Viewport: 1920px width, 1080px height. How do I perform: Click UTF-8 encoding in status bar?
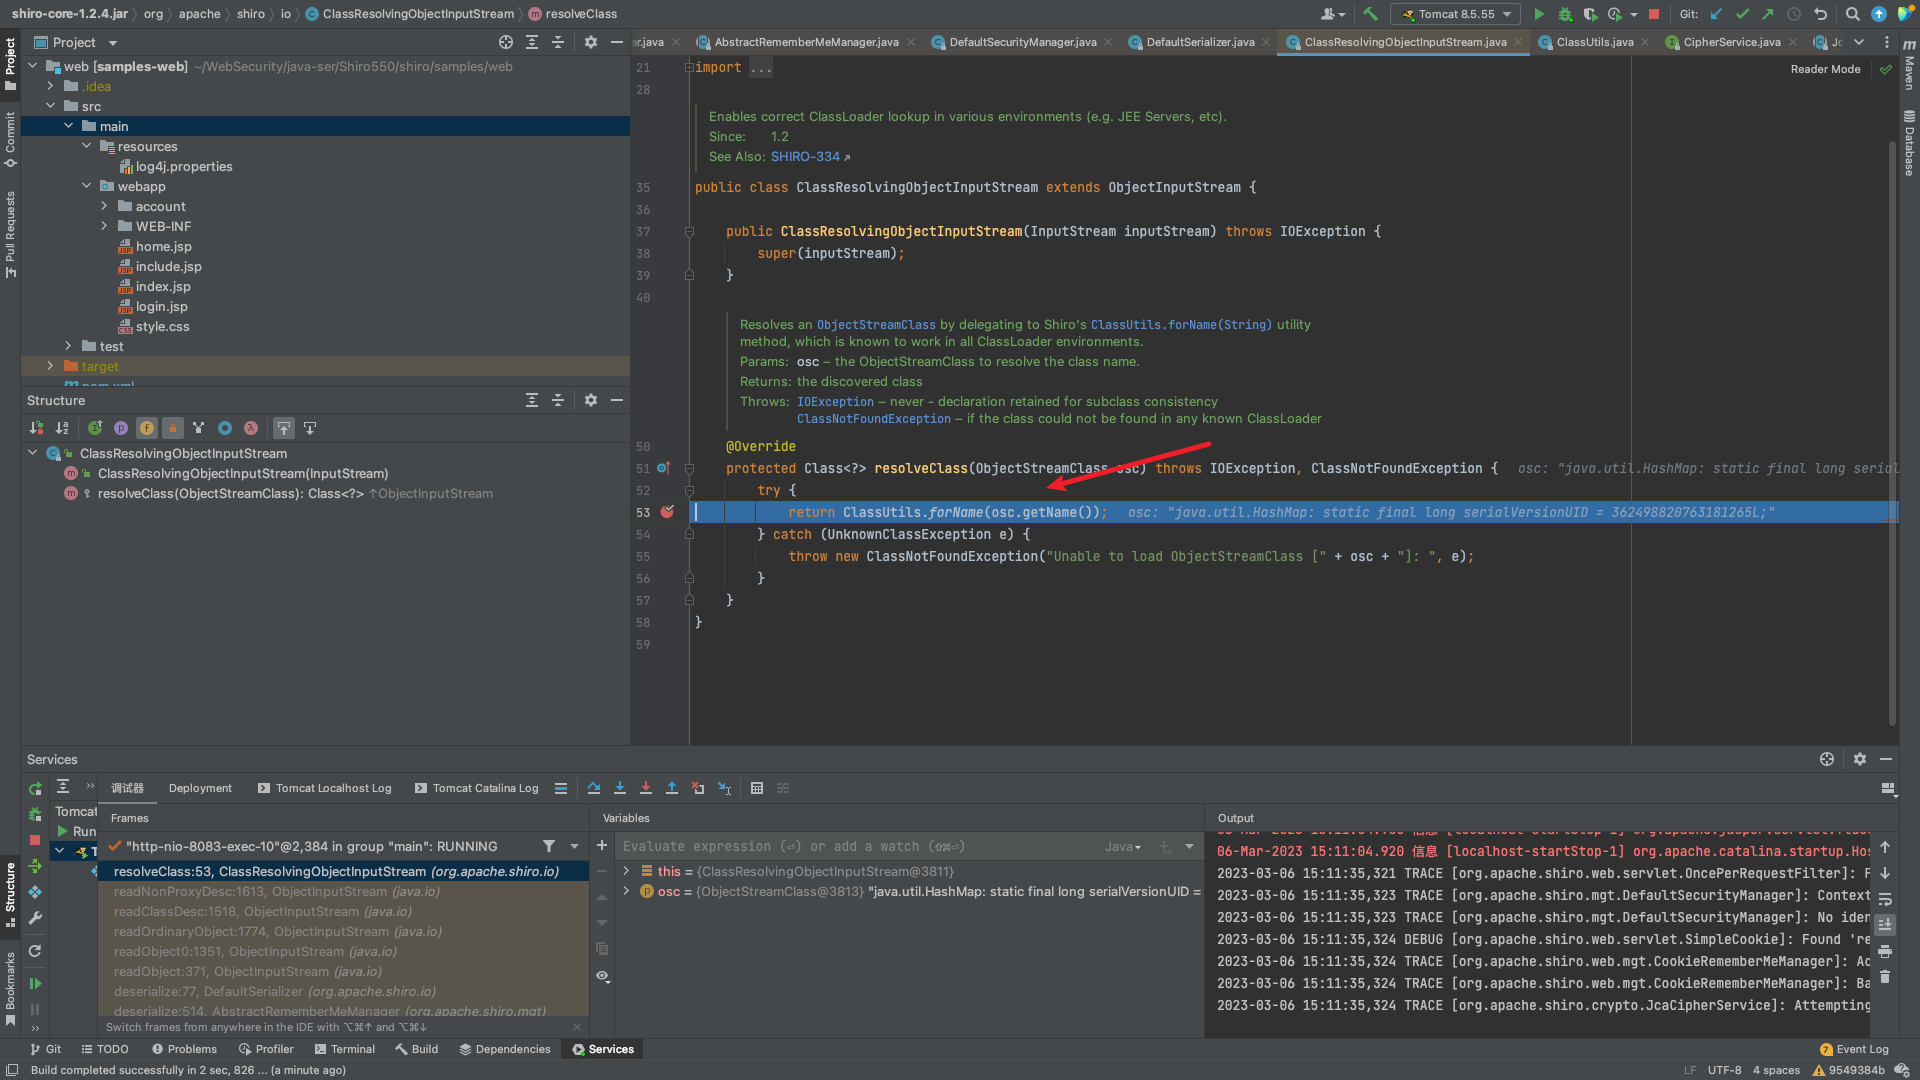[x=1724, y=1070]
